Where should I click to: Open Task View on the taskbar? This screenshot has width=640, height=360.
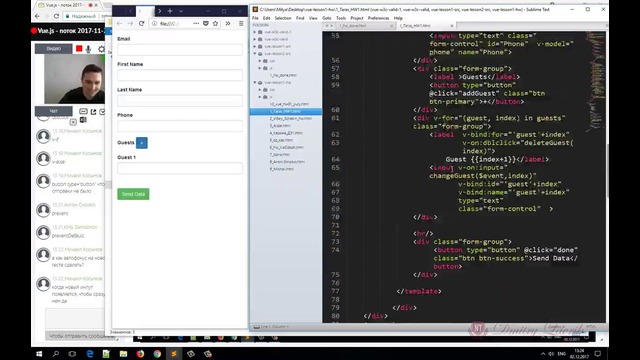72,354
